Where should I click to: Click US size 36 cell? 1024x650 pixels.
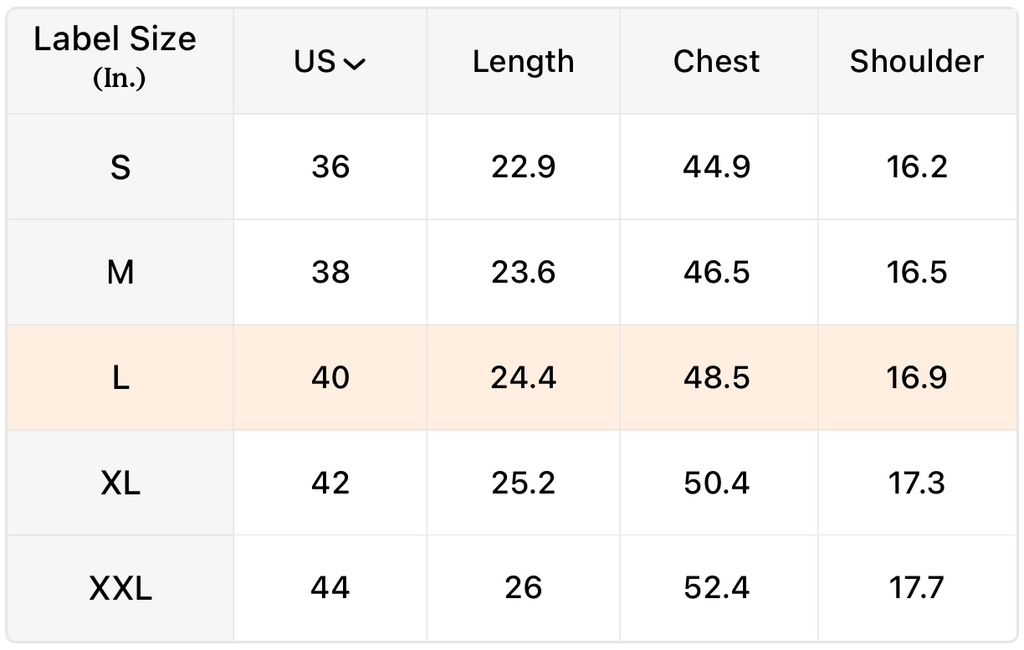tap(330, 167)
